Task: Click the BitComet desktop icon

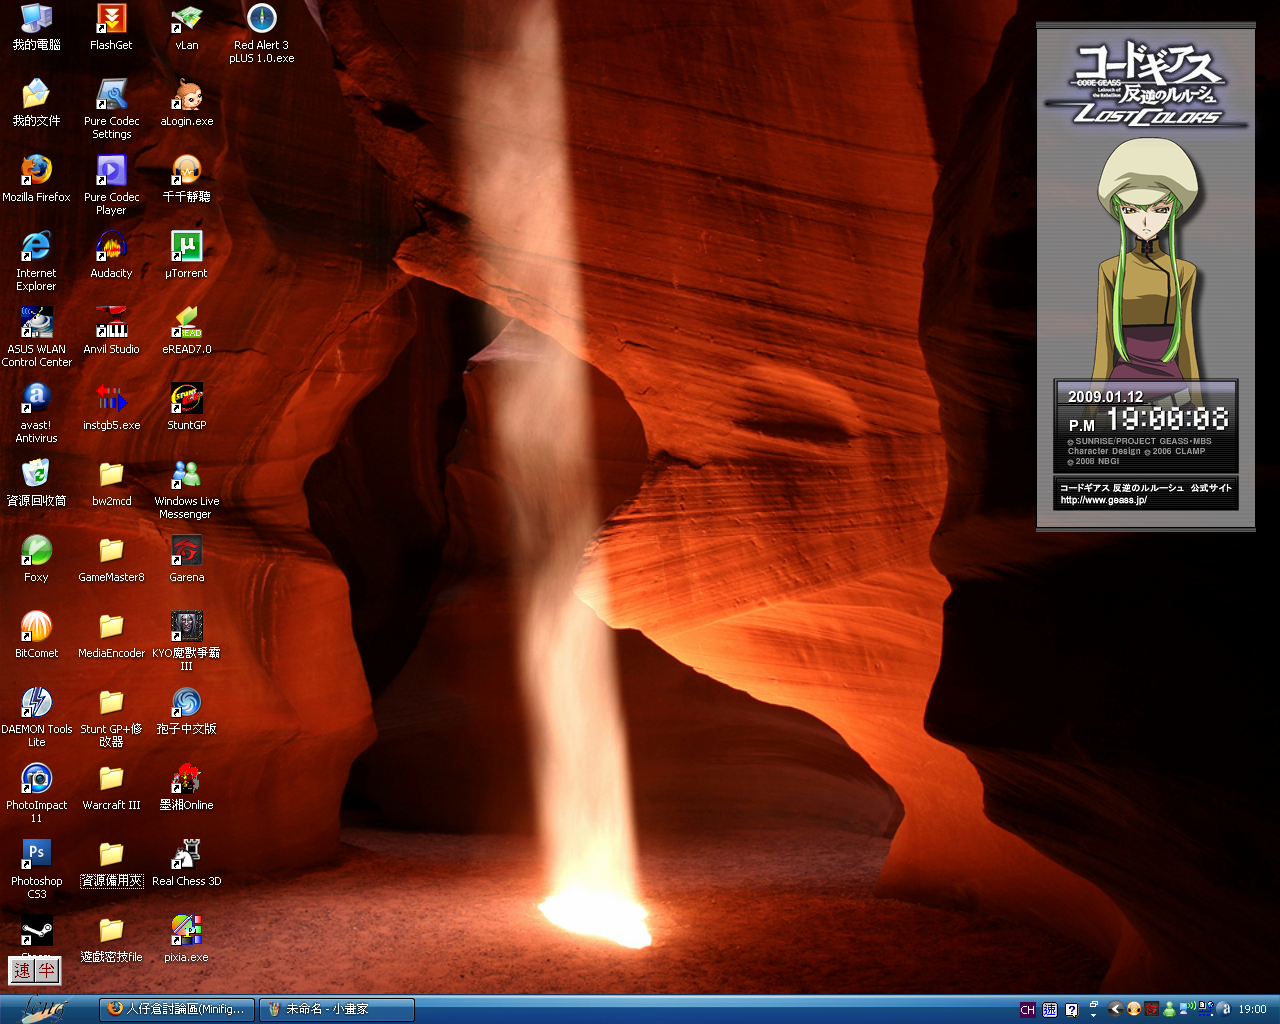Action: [36, 627]
